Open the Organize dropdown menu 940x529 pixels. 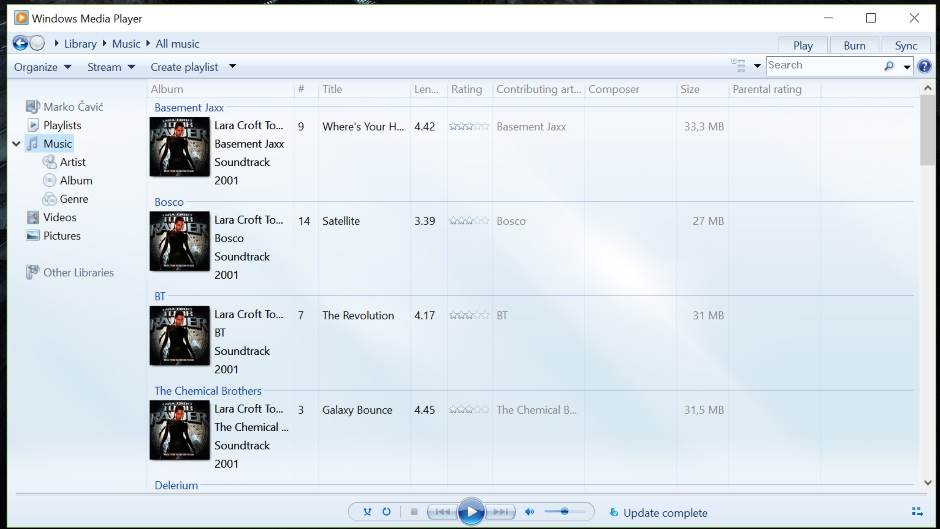pyautogui.click(x=42, y=67)
